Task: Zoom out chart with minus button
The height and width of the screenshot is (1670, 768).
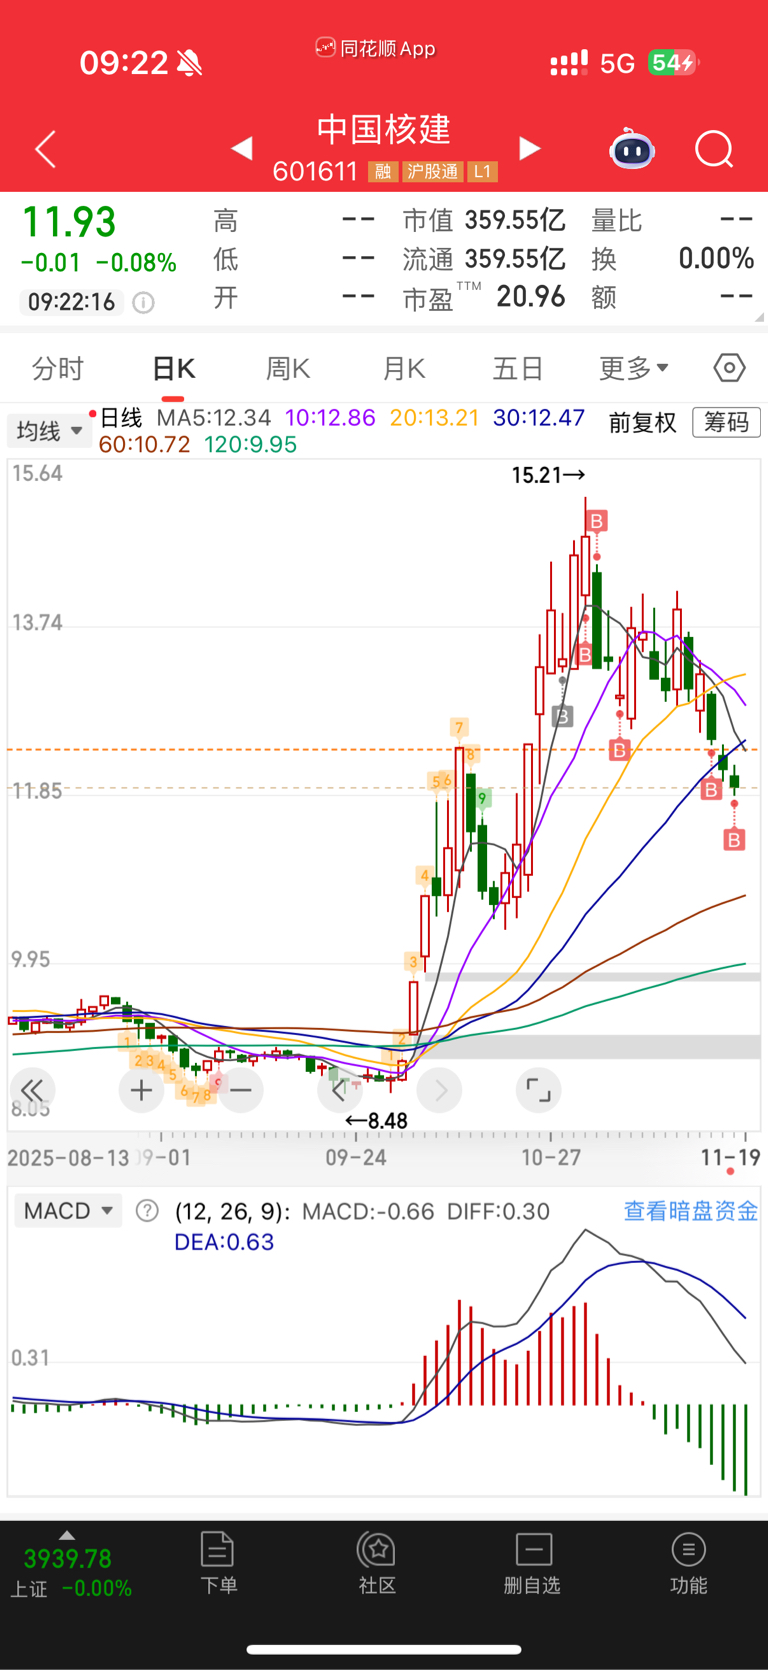Action: pyautogui.click(x=240, y=1090)
